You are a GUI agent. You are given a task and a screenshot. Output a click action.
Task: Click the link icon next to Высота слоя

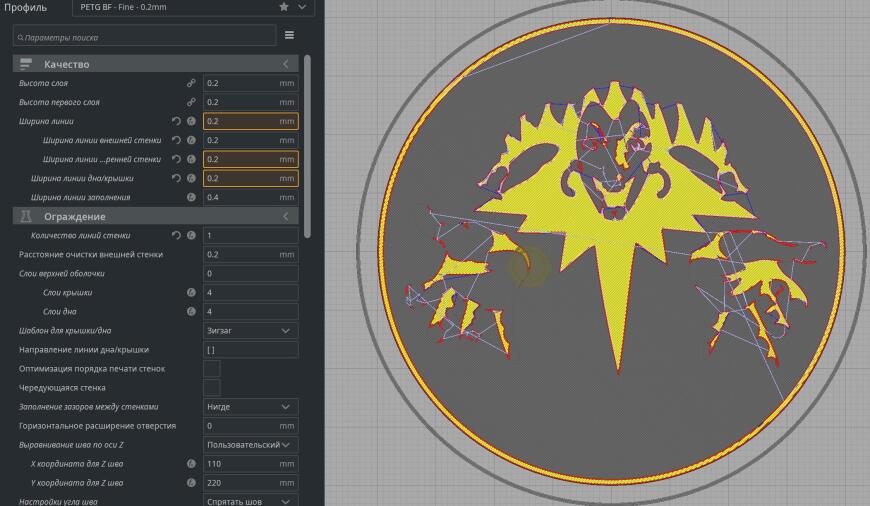click(x=191, y=83)
